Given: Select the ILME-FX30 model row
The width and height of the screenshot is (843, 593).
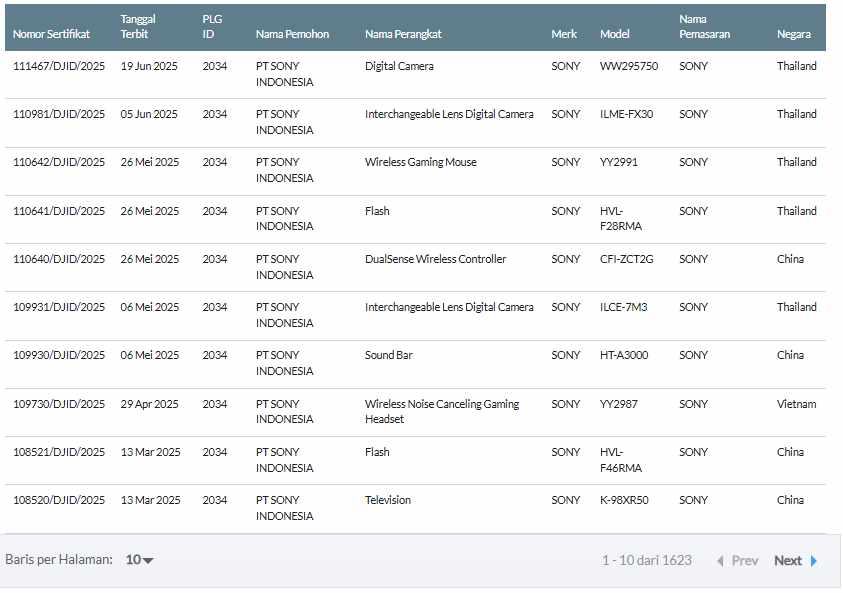Looking at the screenshot, I should [626, 114].
